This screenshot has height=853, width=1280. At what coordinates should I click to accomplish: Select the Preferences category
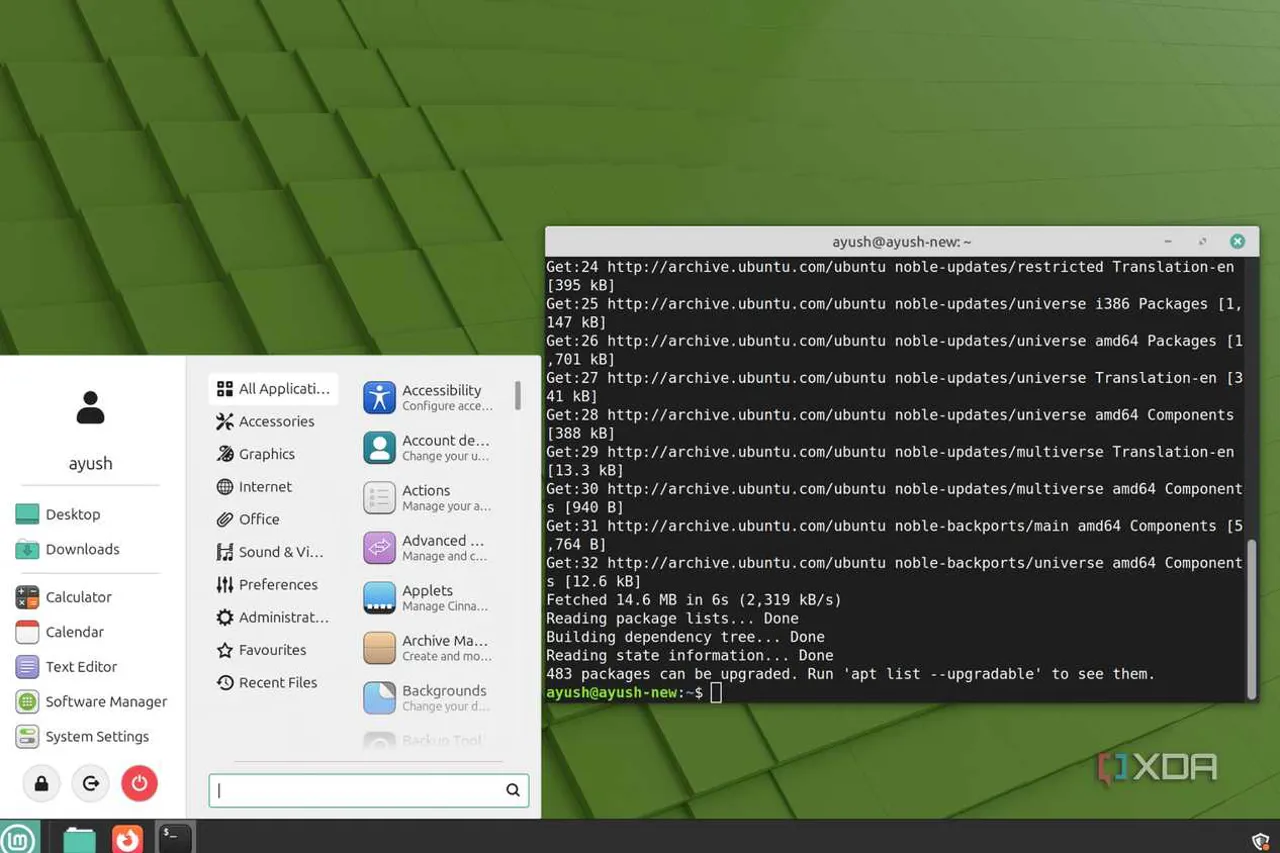[266, 585]
